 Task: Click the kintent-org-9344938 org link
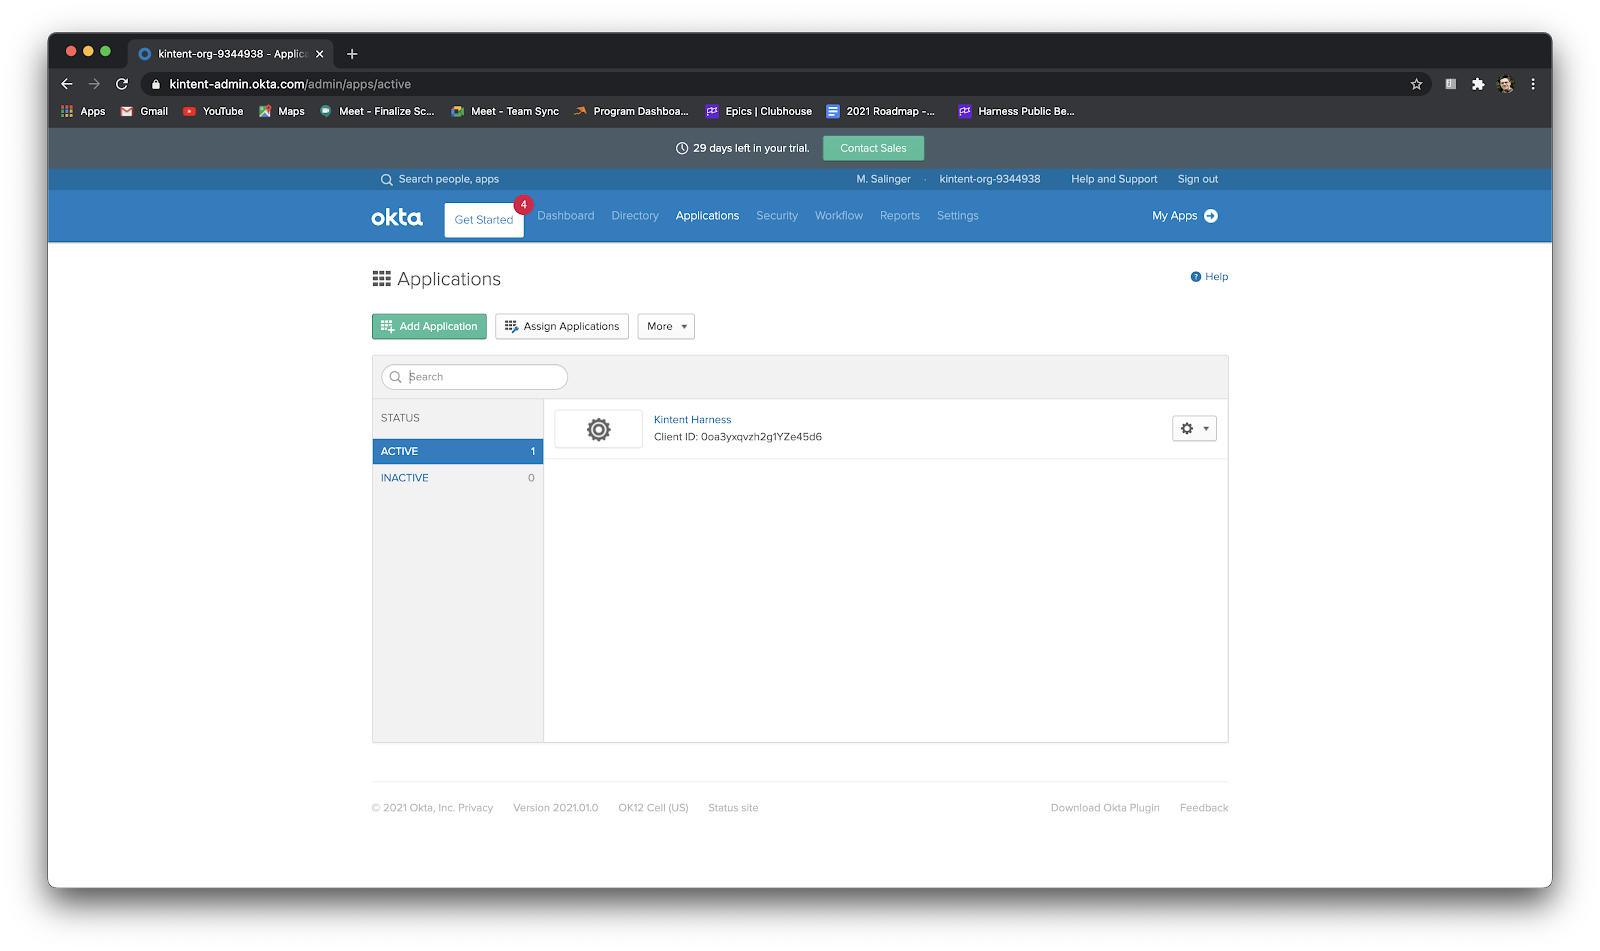coord(990,180)
